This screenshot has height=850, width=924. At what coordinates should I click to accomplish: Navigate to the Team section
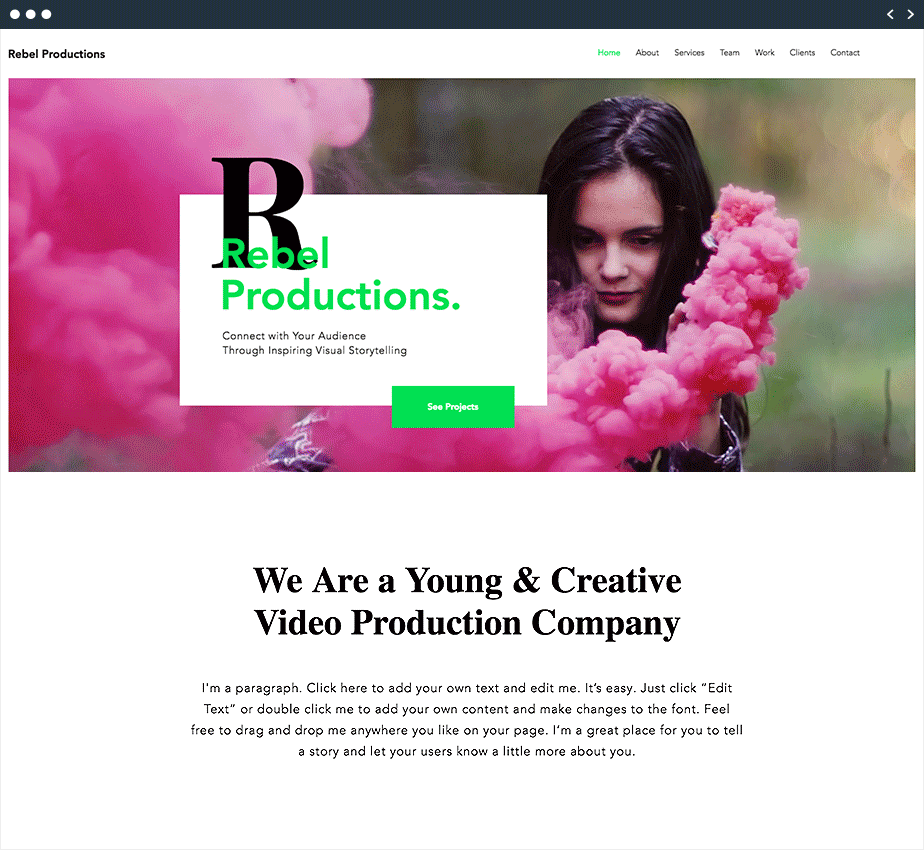pos(729,52)
